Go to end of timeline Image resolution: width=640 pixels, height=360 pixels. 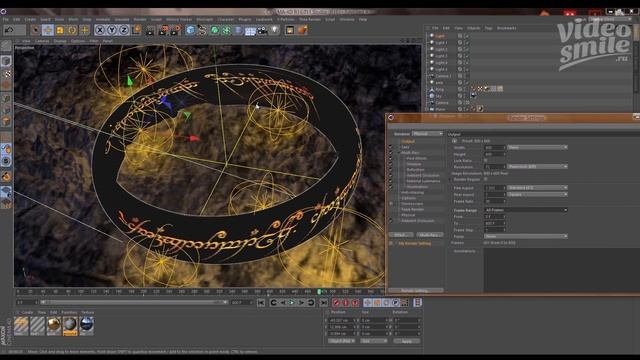[x=324, y=303]
